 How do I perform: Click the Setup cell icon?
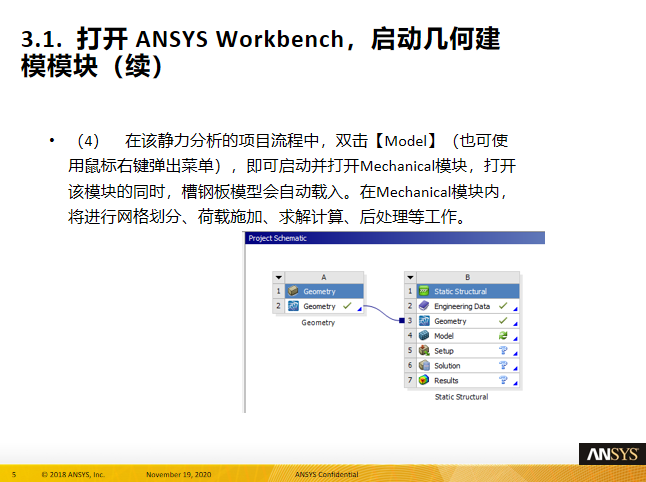coord(424,351)
